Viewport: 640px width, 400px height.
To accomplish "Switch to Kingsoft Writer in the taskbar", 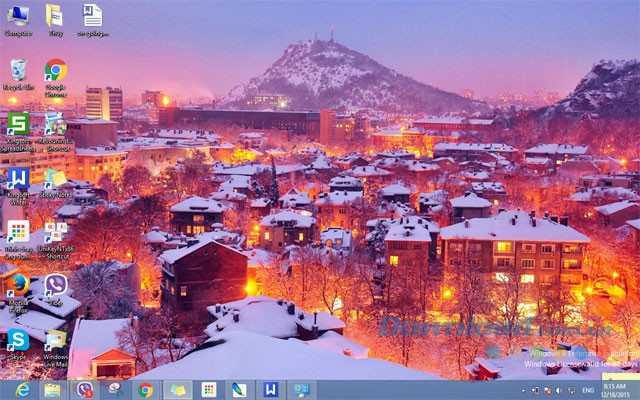I will click(271, 390).
